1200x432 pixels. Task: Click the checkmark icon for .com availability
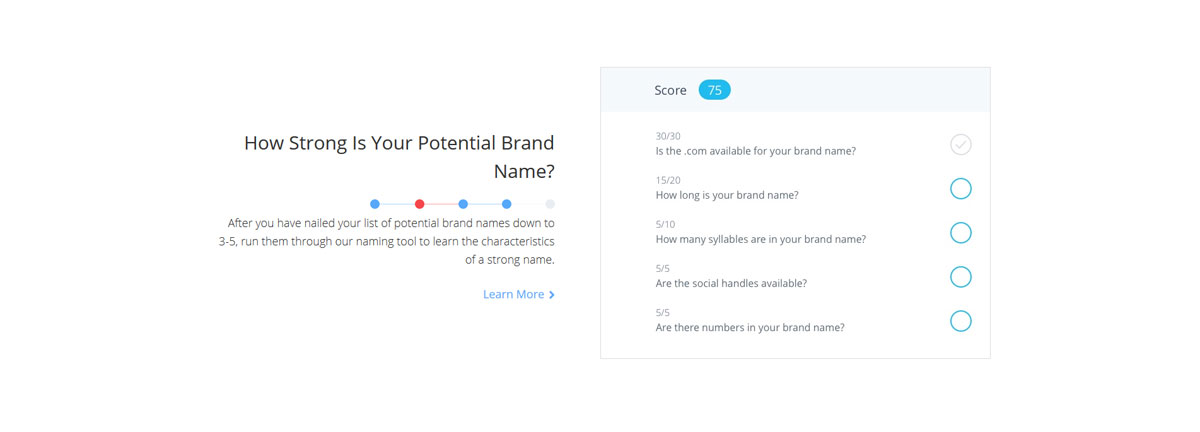pyautogui.click(x=960, y=145)
